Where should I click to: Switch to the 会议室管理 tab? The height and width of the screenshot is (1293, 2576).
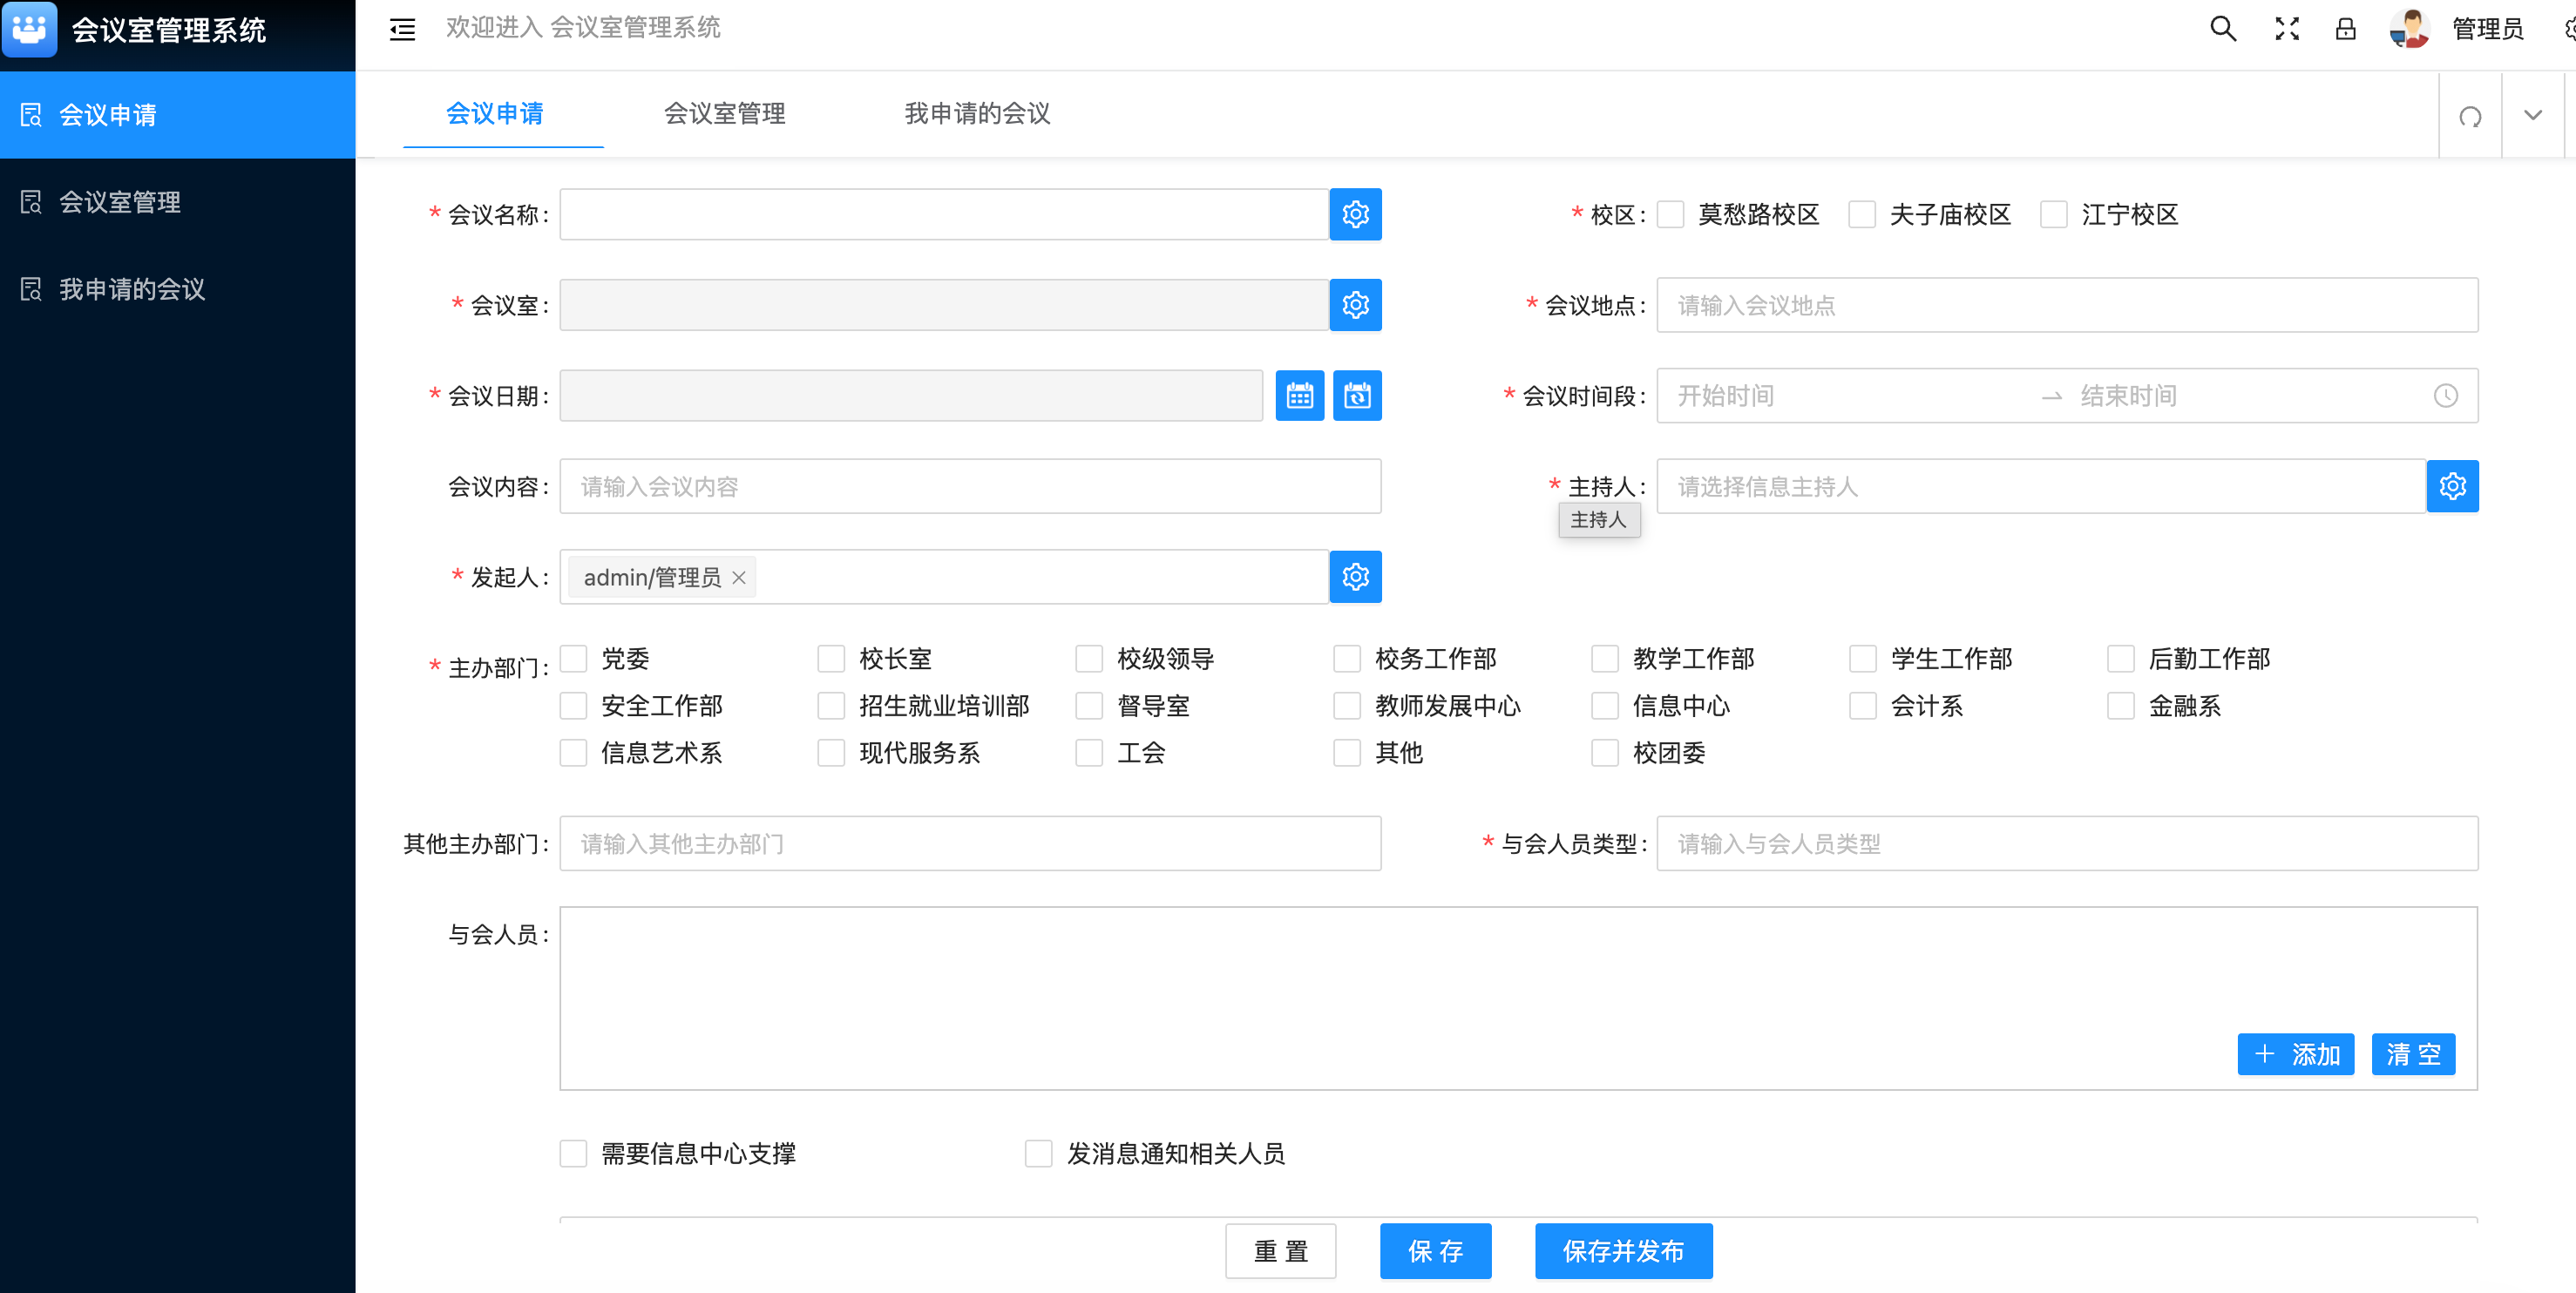click(x=724, y=114)
